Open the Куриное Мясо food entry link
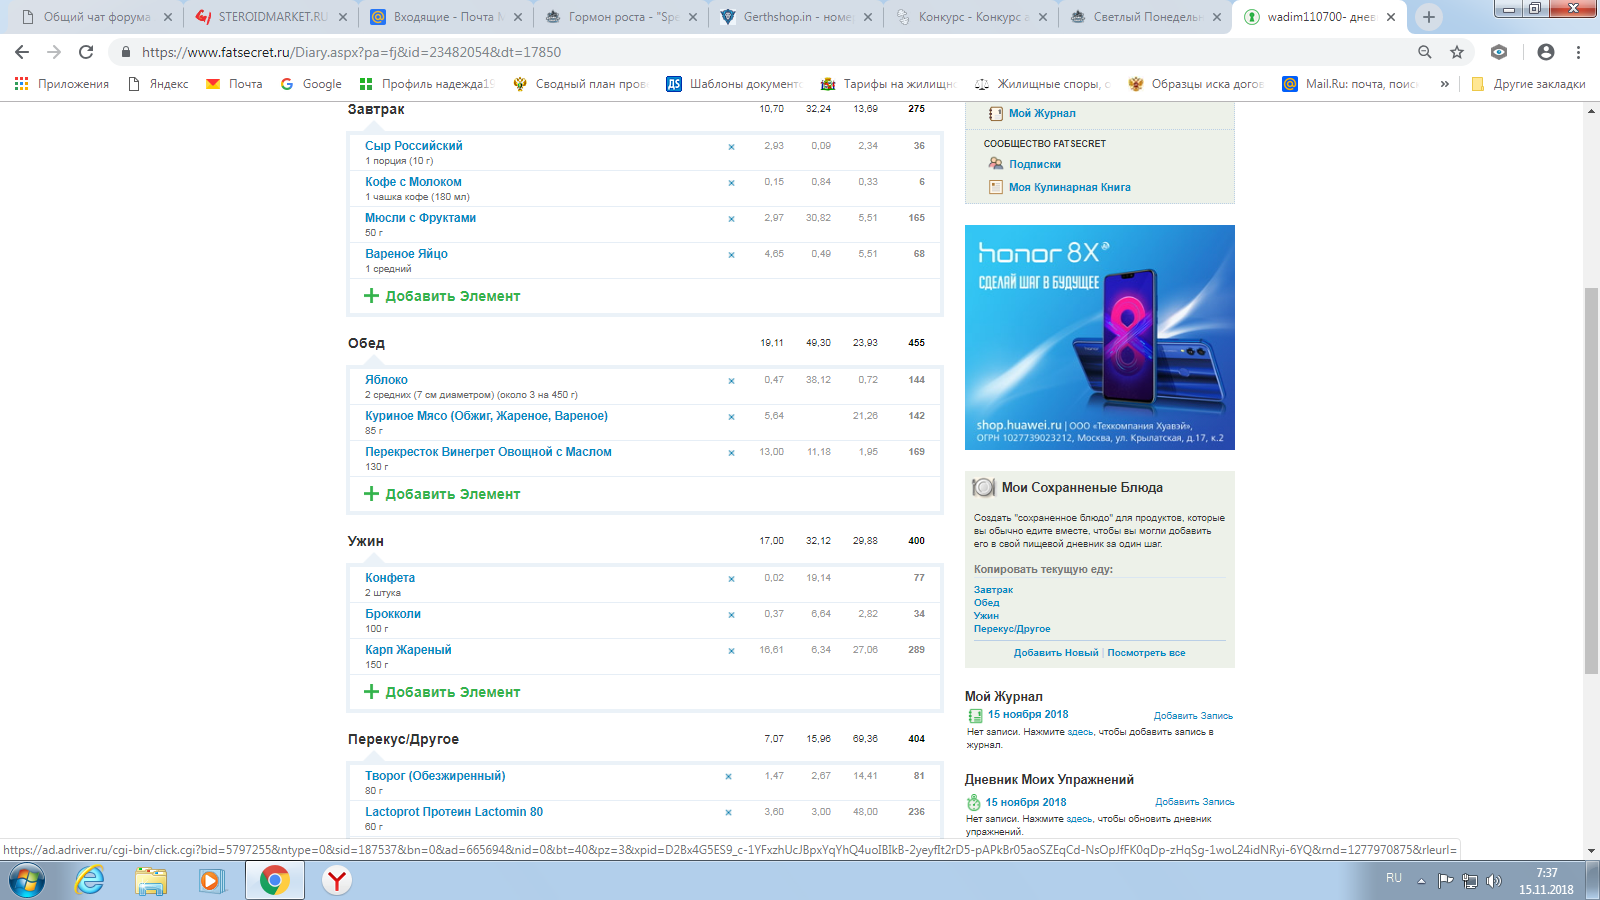This screenshot has height=900, width=1600. 486,416
